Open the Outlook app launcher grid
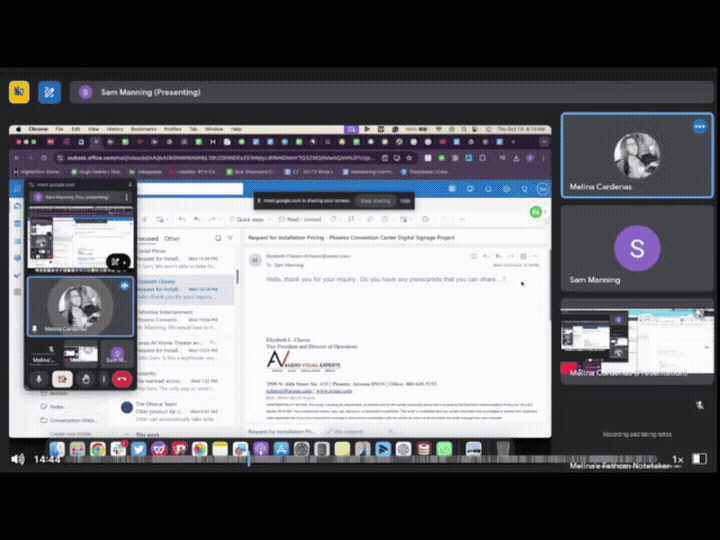Viewport: 720px width, 540px height. tap(17, 189)
